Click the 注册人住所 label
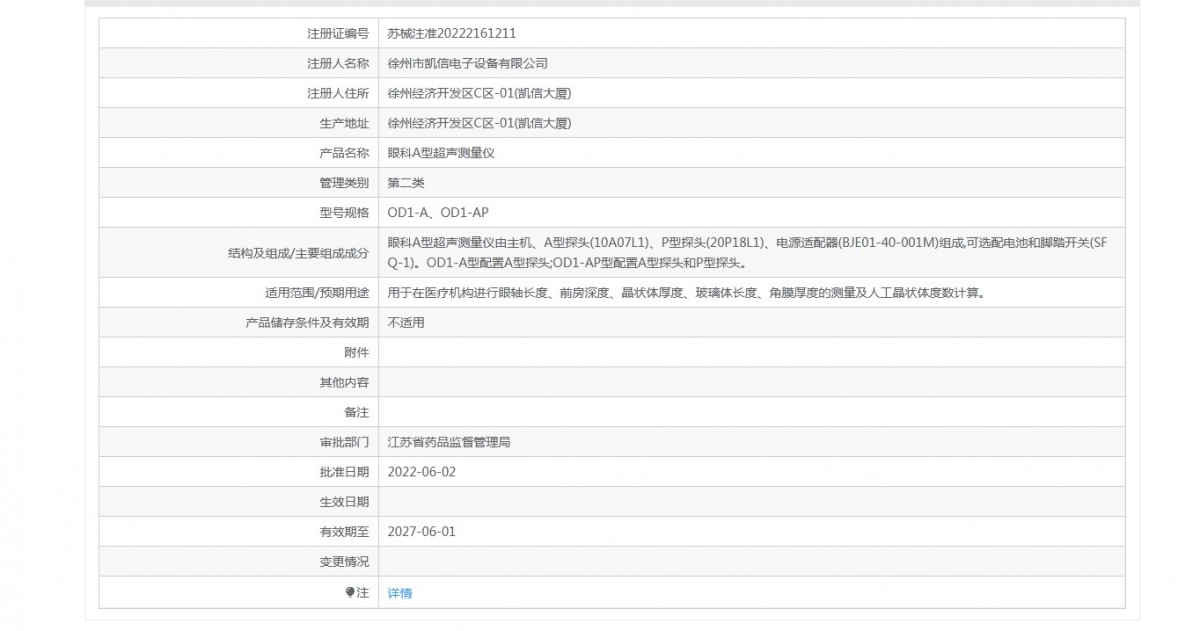 pos(337,93)
